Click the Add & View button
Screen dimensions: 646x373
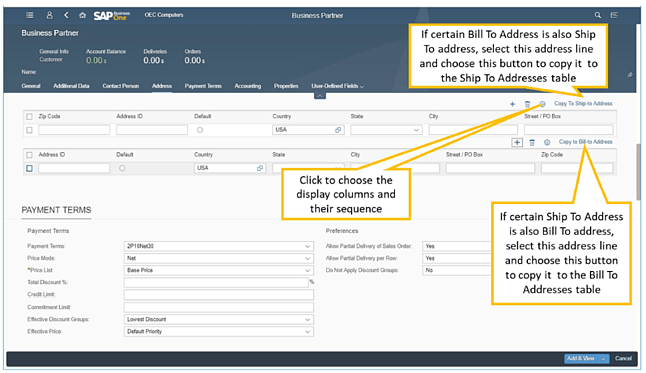(x=581, y=359)
